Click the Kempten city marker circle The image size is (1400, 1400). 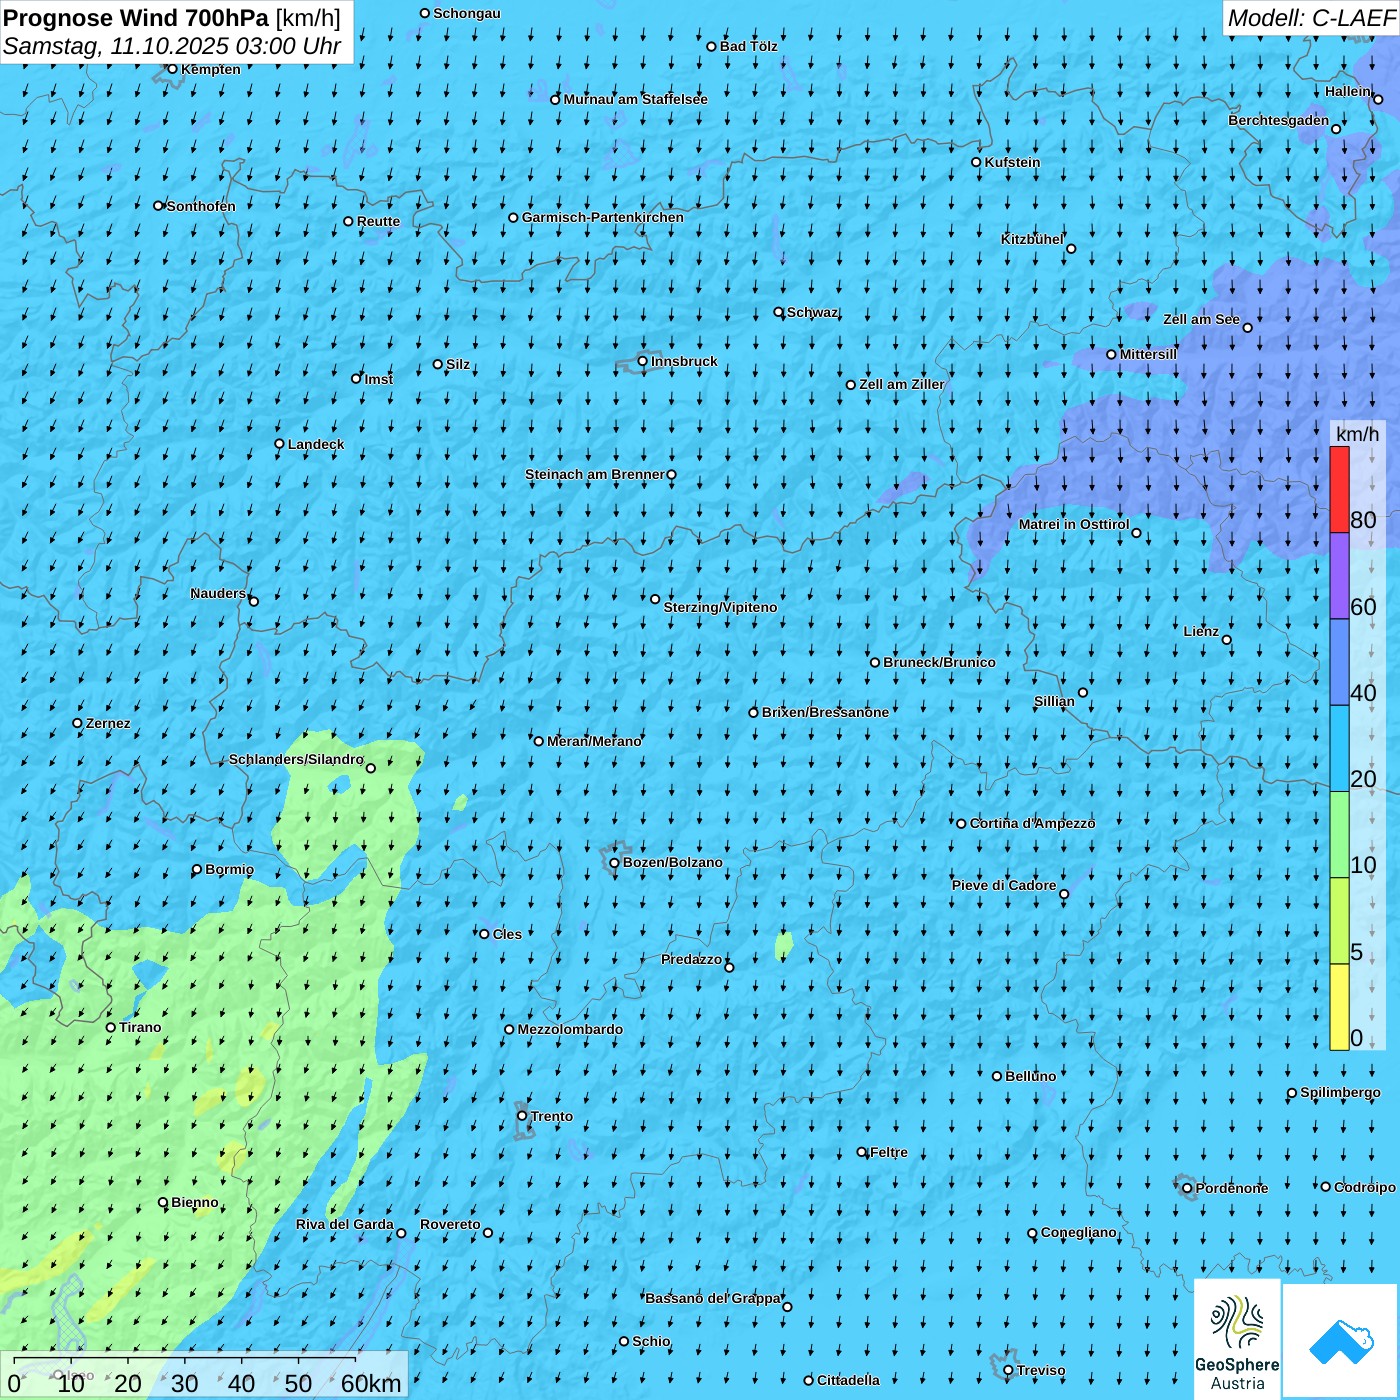172,69
